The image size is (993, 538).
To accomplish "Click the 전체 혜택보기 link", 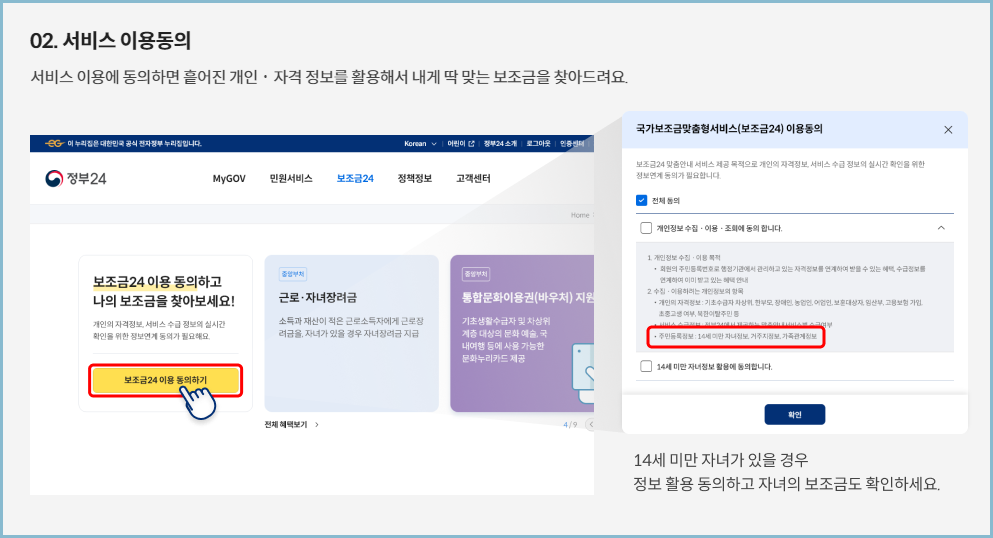I will pyautogui.click(x=291, y=425).
